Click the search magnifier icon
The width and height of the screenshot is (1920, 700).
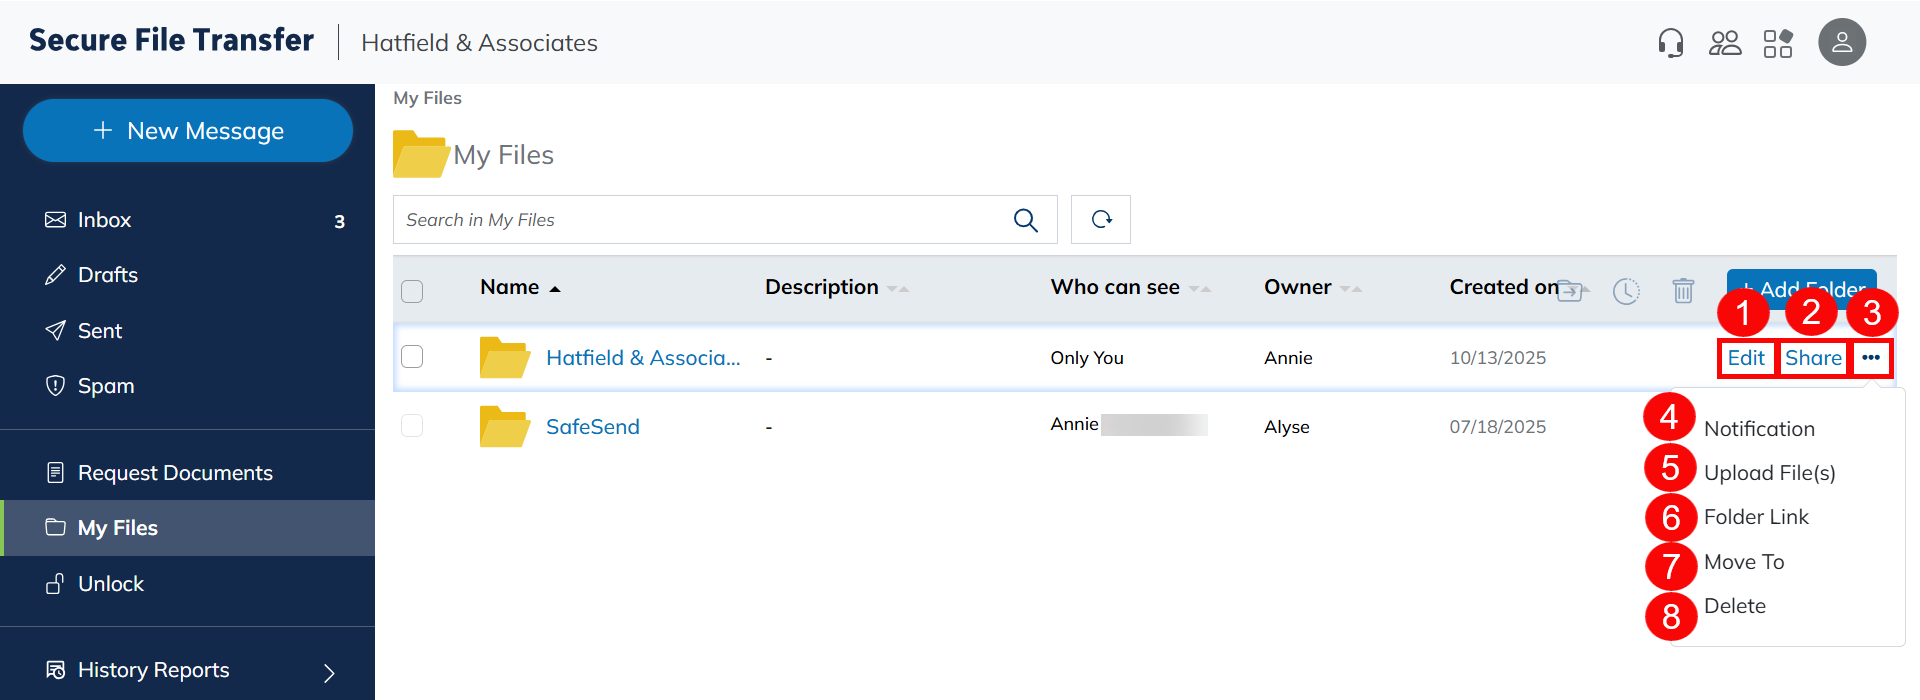[x=1025, y=220]
